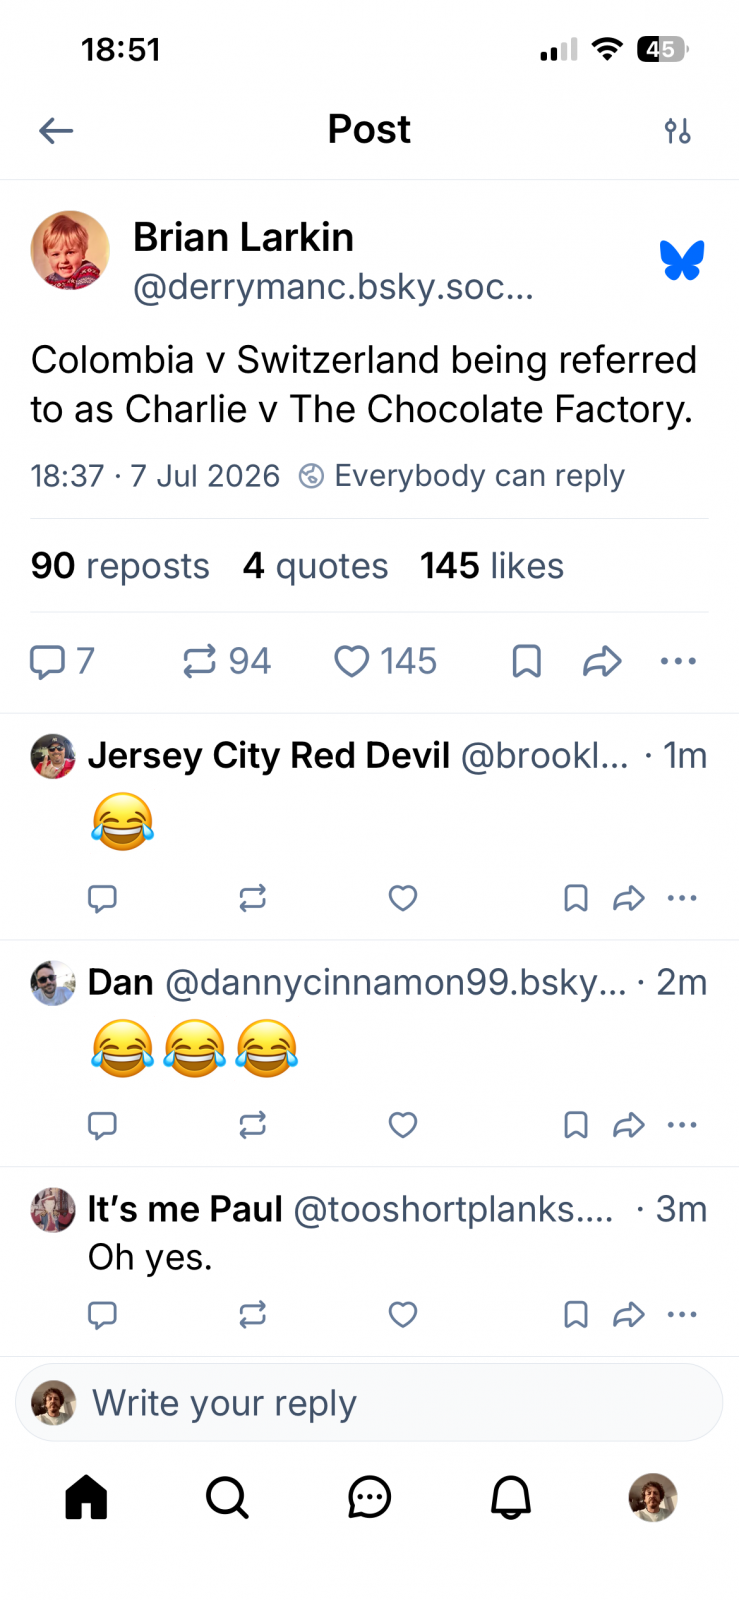The image size is (739, 1600).
Task: Like Jersey City Red Devil's reply
Action: point(403,898)
